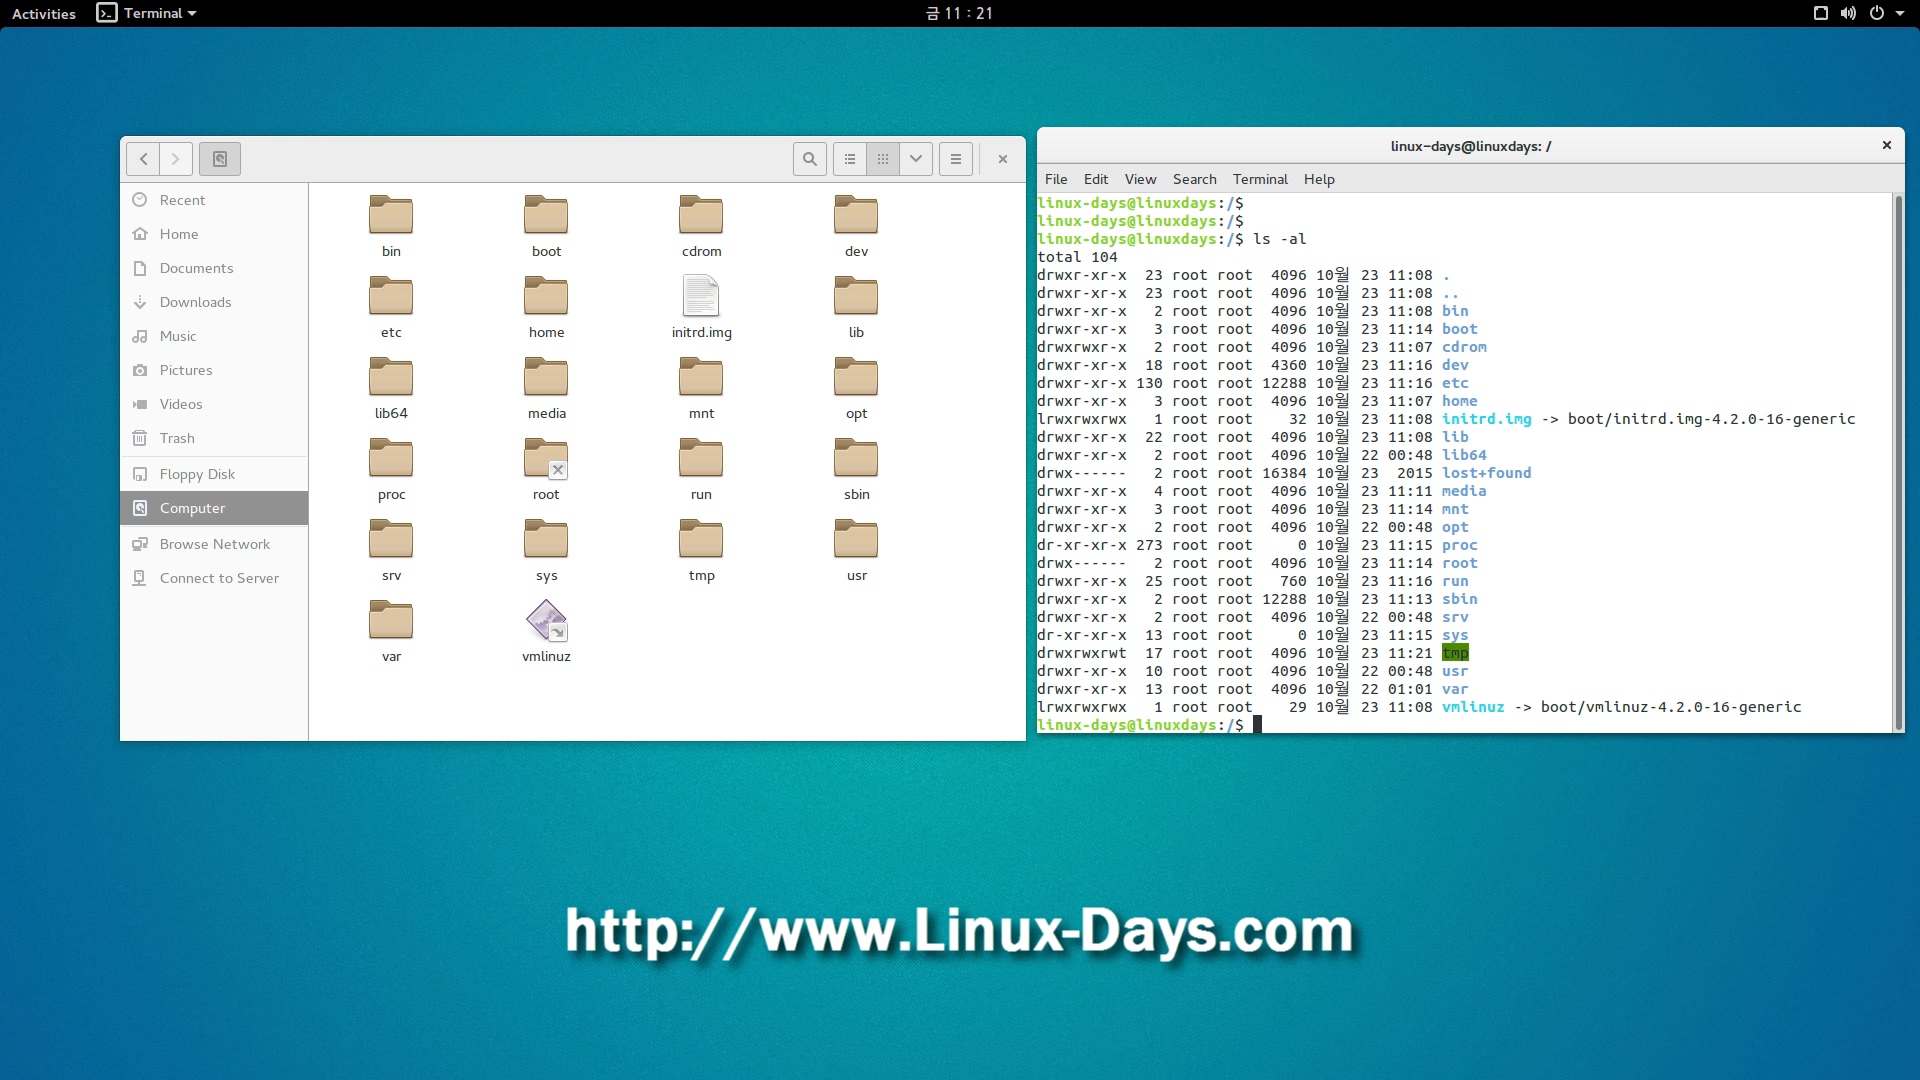The width and height of the screenshot is (1920, 1080).
Task: Click lost+found entry in terminal listing
Action: (1486, 473)
